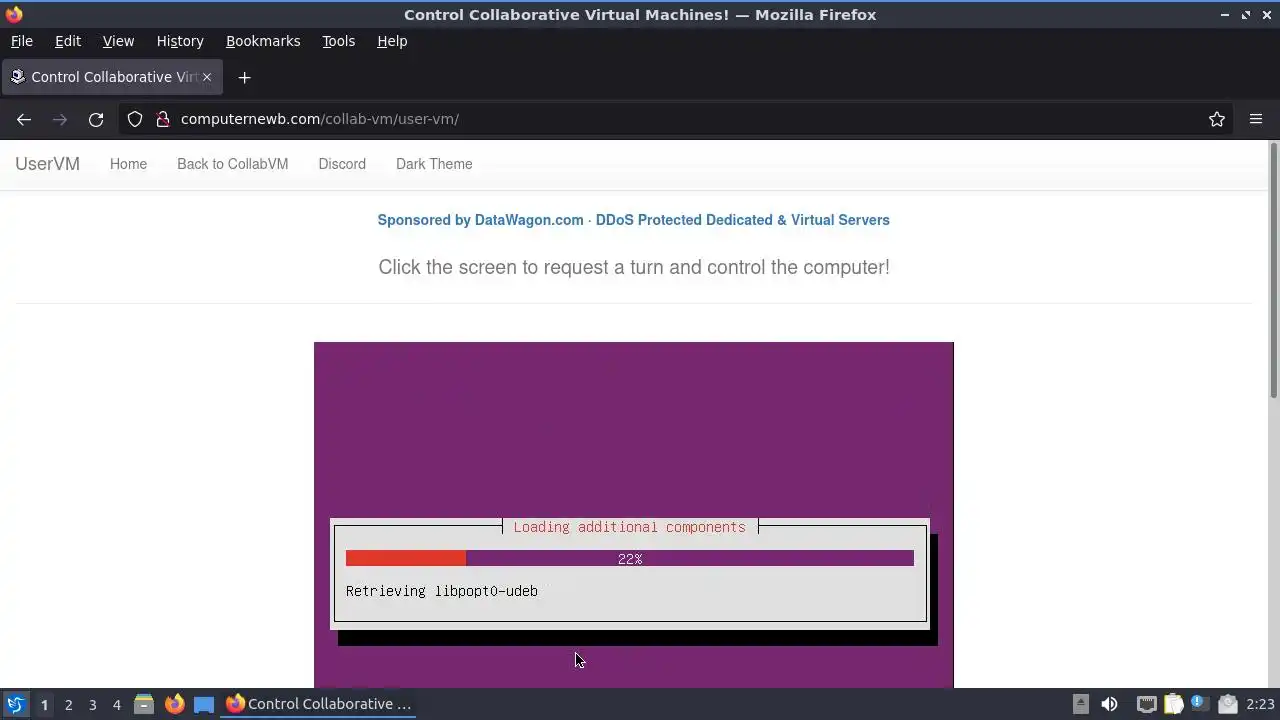Viewport: 1280px width, 720px height.
Task: Click the show desktop panel icon
Action: (x=204, y=704)
